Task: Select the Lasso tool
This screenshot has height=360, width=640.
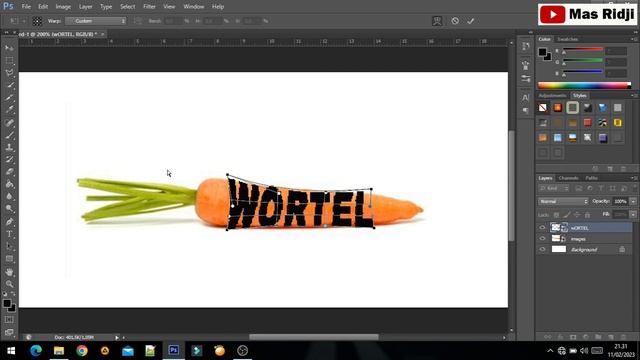Action: coord(9,73)
